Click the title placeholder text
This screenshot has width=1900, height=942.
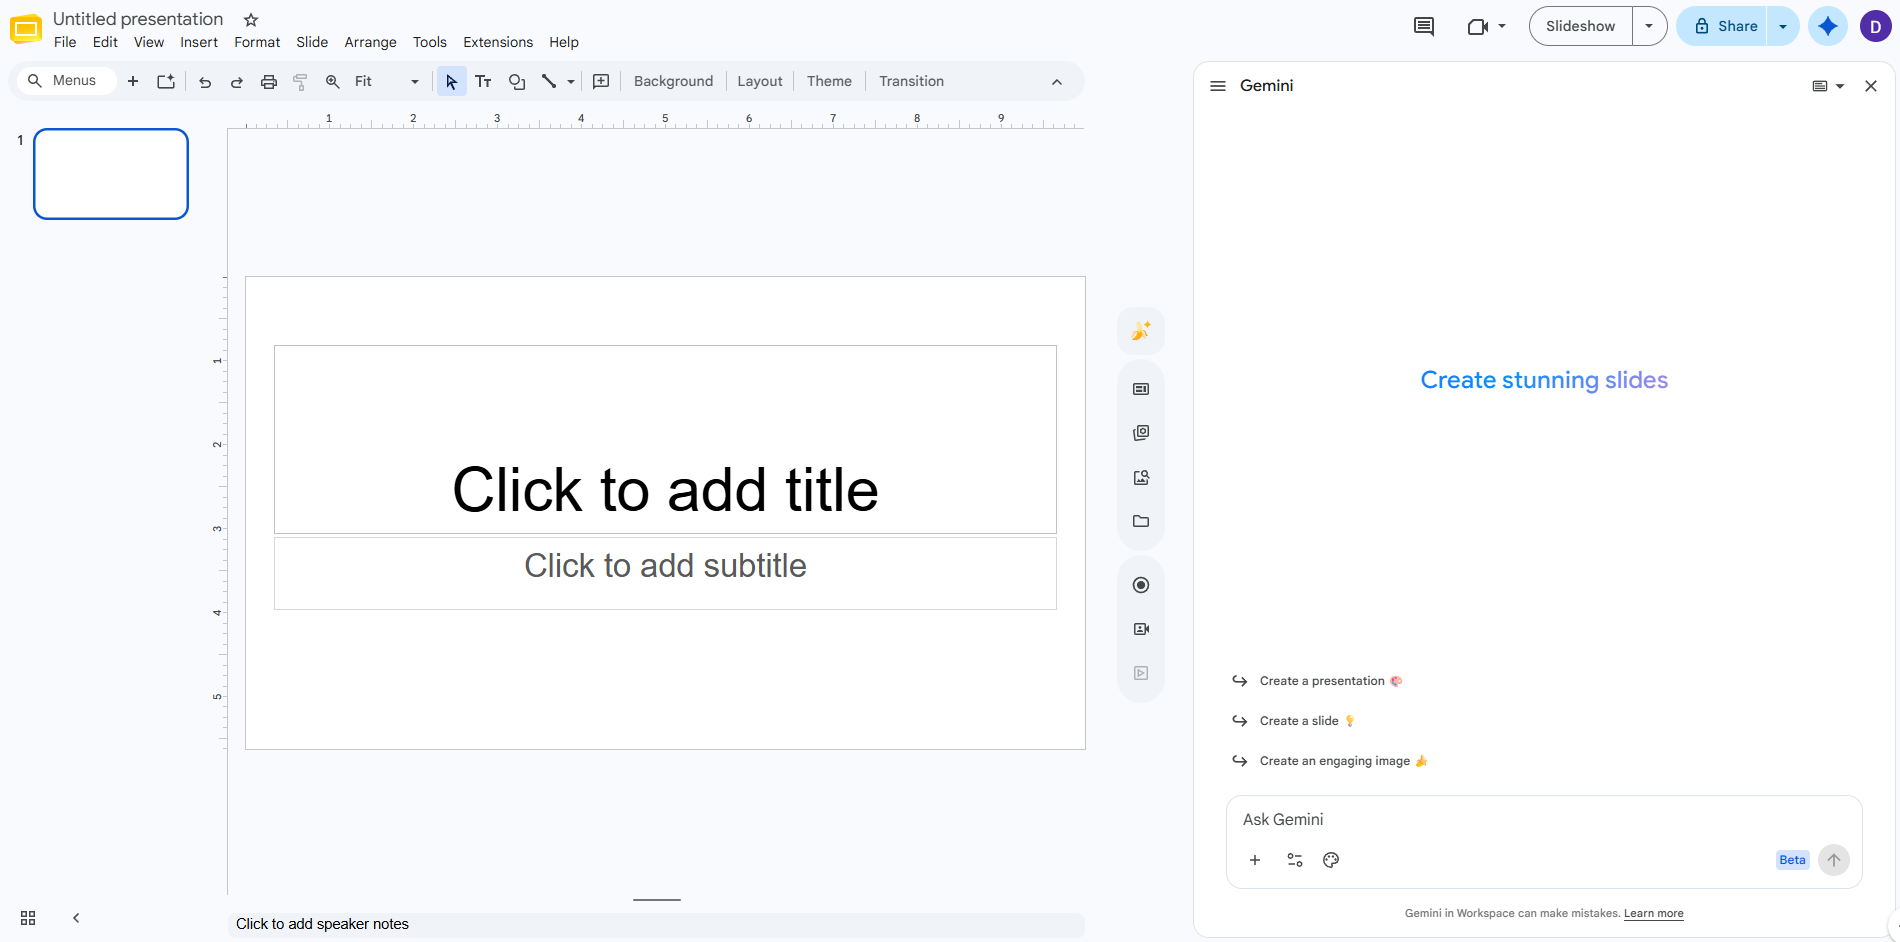click(x=665, y=490)
